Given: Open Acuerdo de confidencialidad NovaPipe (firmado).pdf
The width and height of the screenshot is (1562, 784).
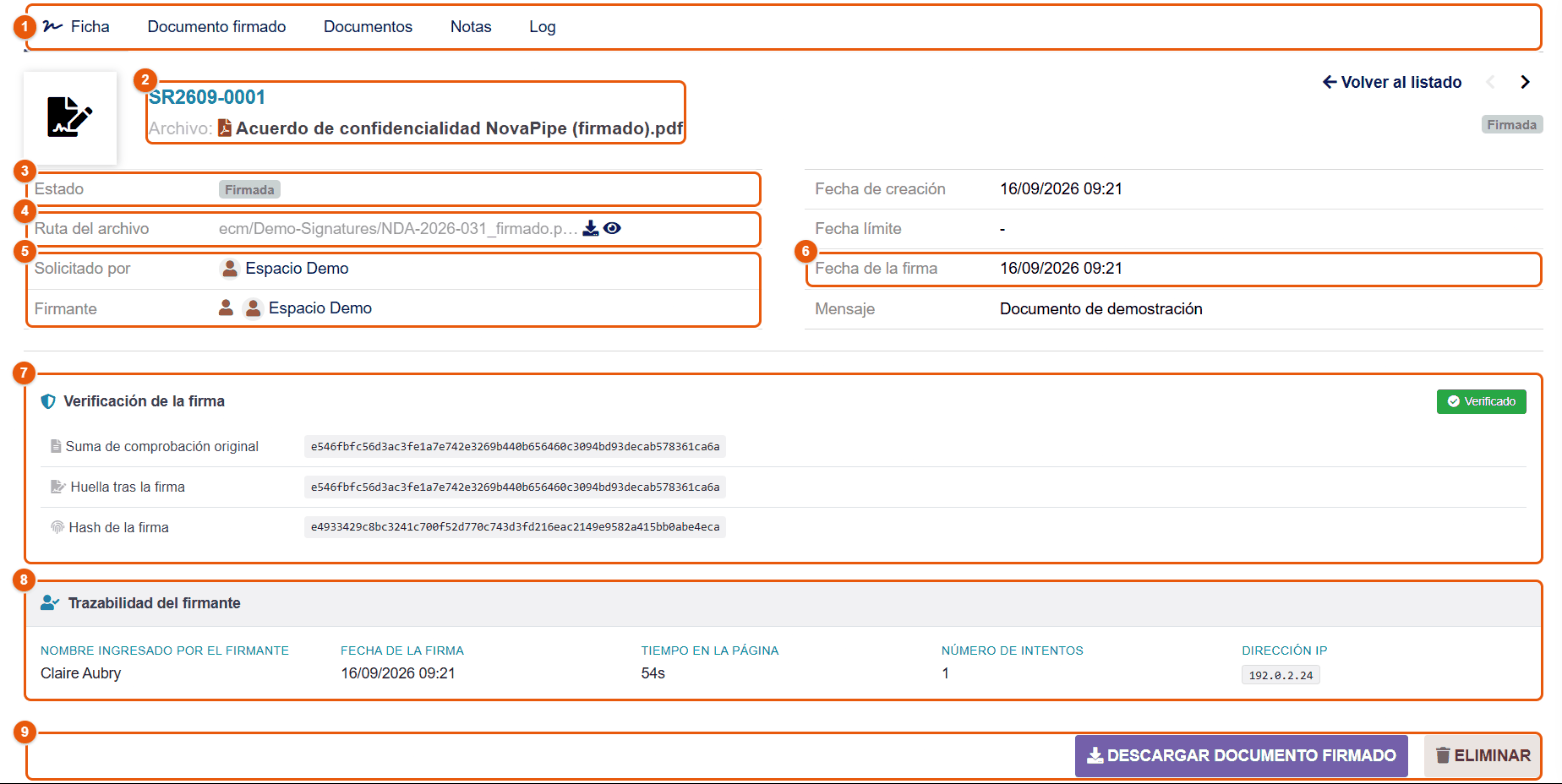Looking at the screenshot, I should point(461,129).
